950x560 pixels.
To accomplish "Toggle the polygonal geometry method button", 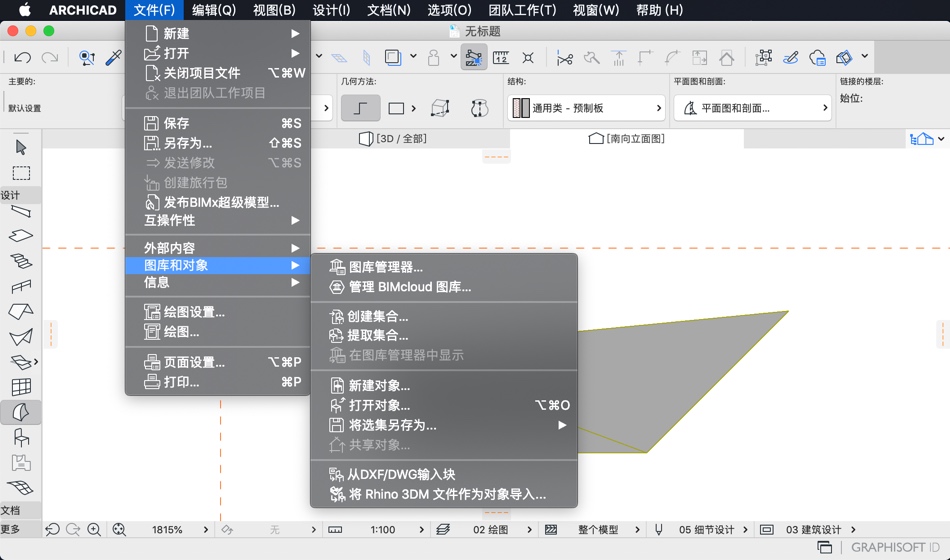I will [x=360, y=108].
